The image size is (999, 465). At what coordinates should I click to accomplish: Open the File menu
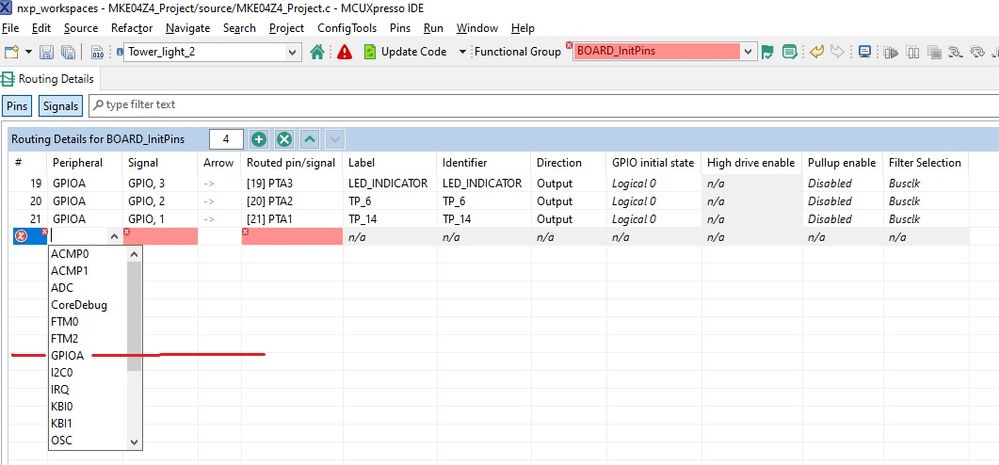pyautogui.click(x=11, y=28)
